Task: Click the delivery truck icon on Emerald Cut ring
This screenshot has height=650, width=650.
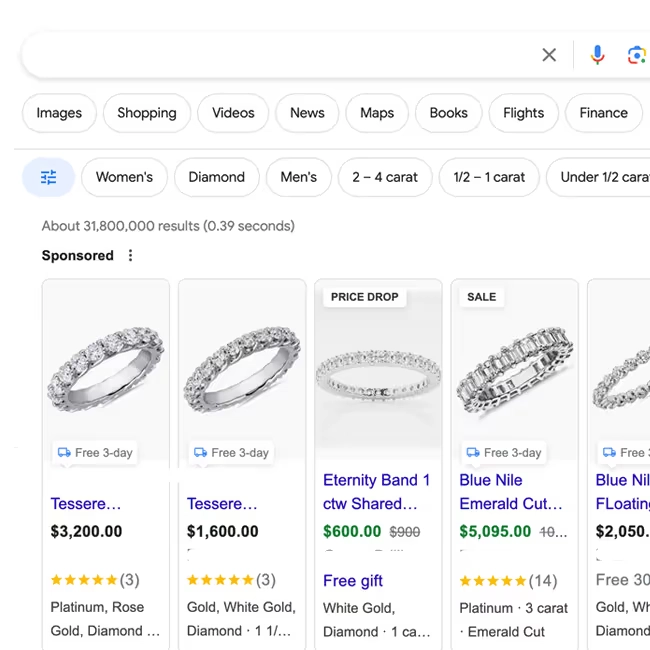Action: (x=473, y=452)
